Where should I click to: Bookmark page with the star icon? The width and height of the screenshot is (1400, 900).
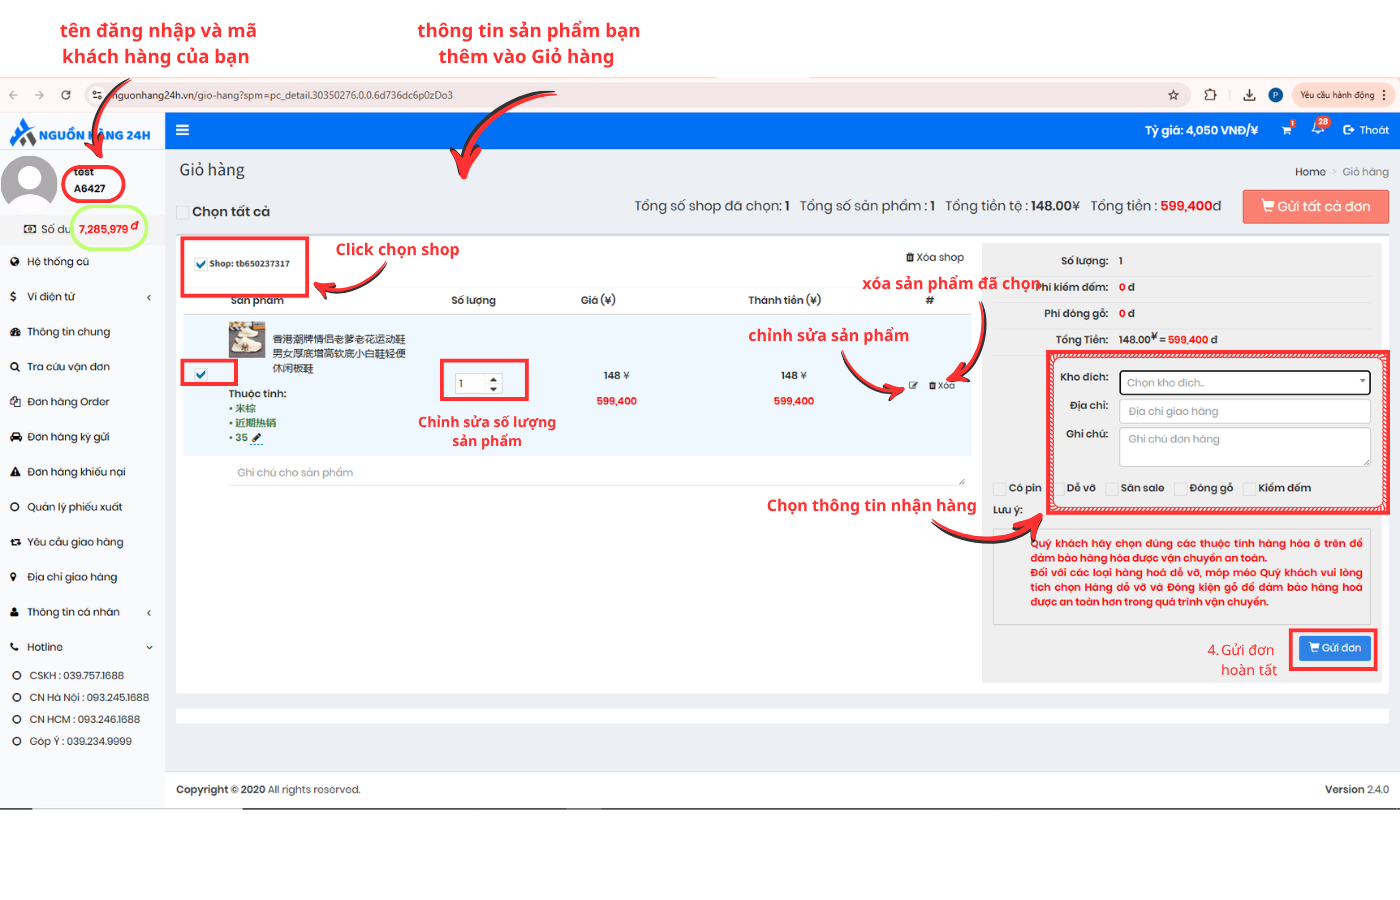1173,95
